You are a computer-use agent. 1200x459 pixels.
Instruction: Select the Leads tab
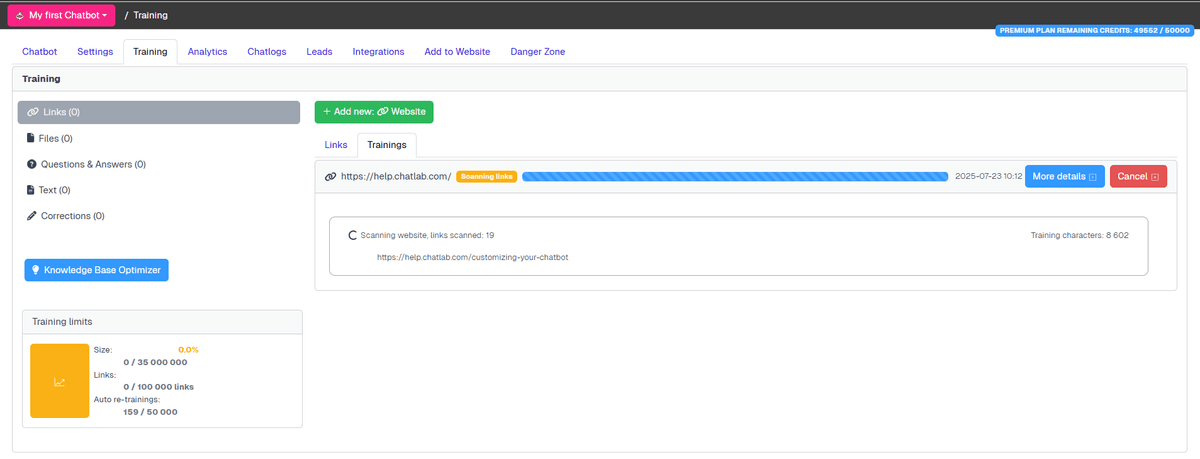(x=319, y=52)
